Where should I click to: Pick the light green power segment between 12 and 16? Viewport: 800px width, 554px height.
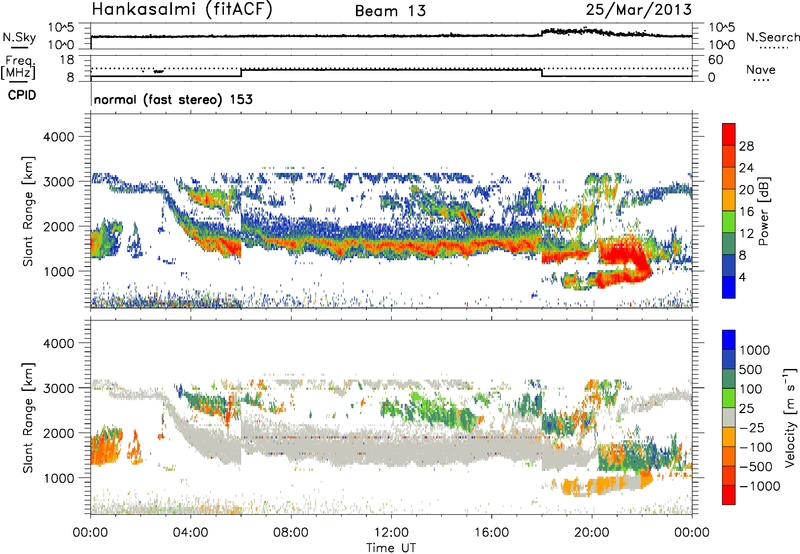(729, 222)
